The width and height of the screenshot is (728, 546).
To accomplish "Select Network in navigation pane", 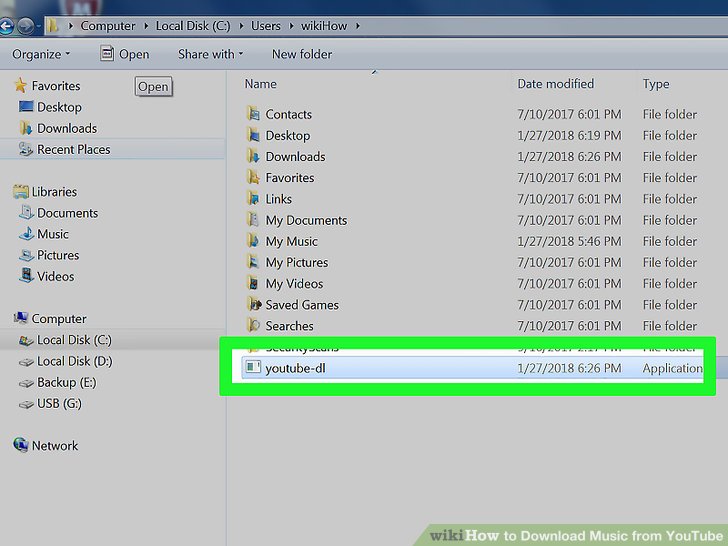I will point(55,446).
